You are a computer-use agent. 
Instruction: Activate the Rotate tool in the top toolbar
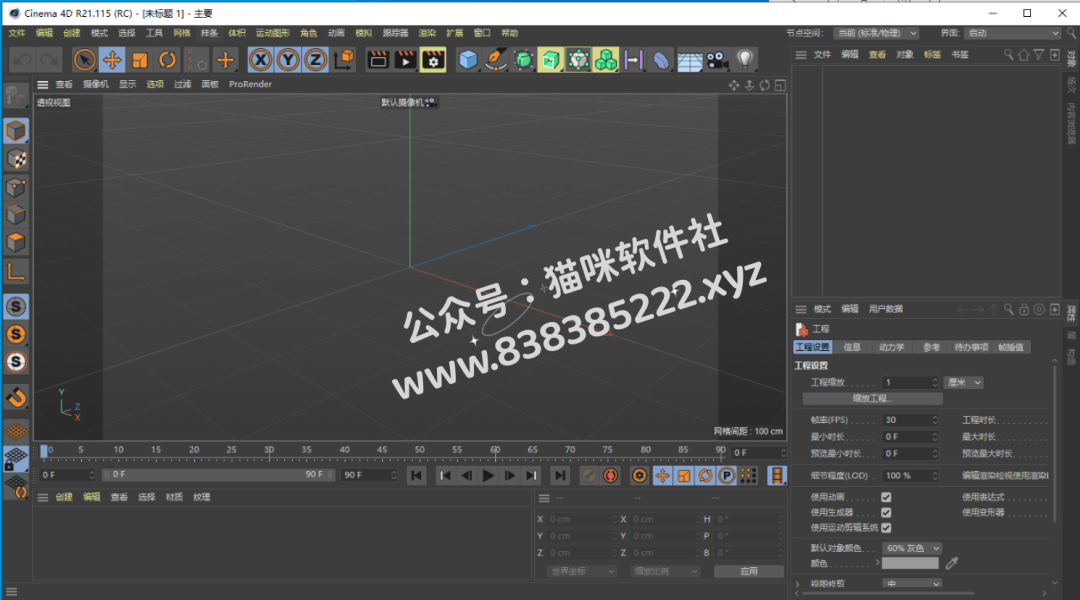pos(167,60)
